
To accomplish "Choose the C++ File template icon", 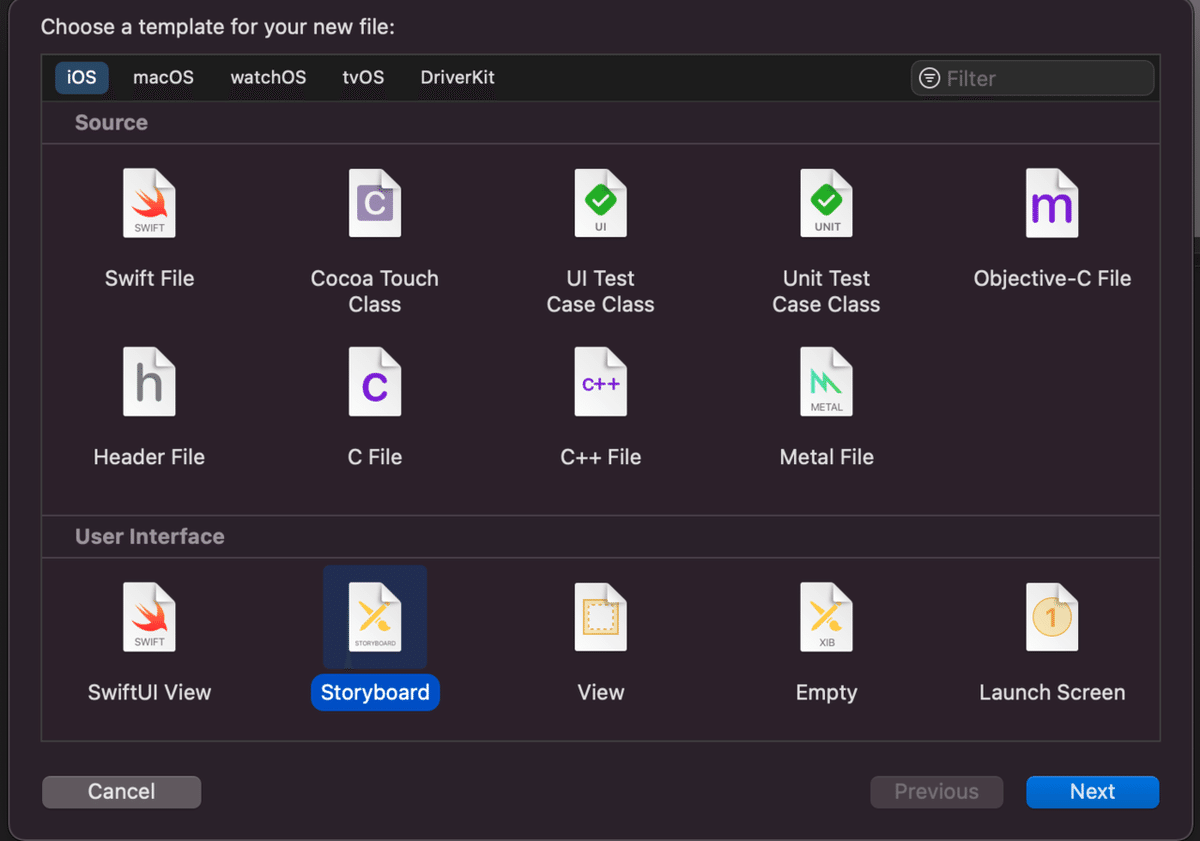I will [601, 382].
